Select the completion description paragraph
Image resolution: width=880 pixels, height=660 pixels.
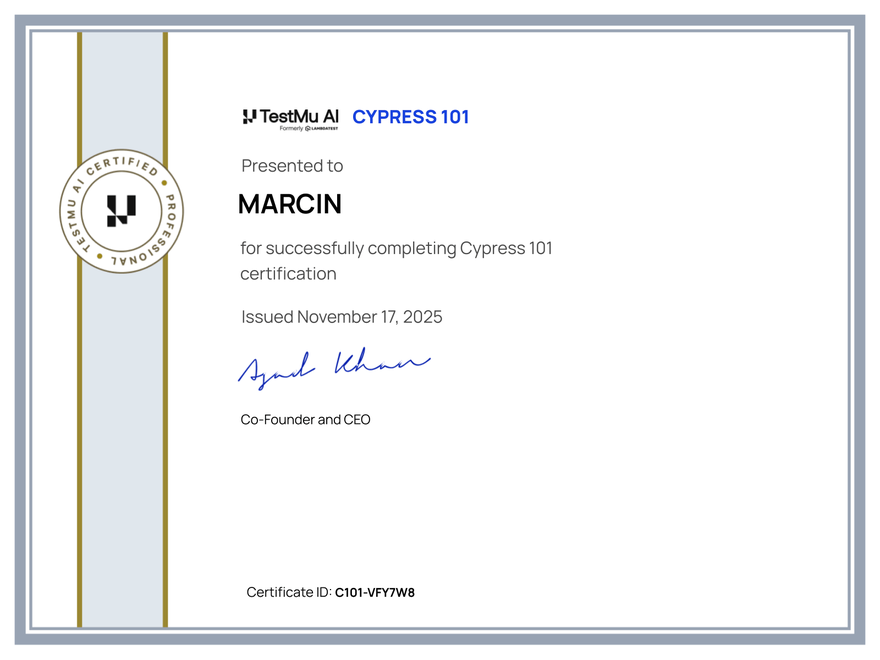(x=396, y=260)
